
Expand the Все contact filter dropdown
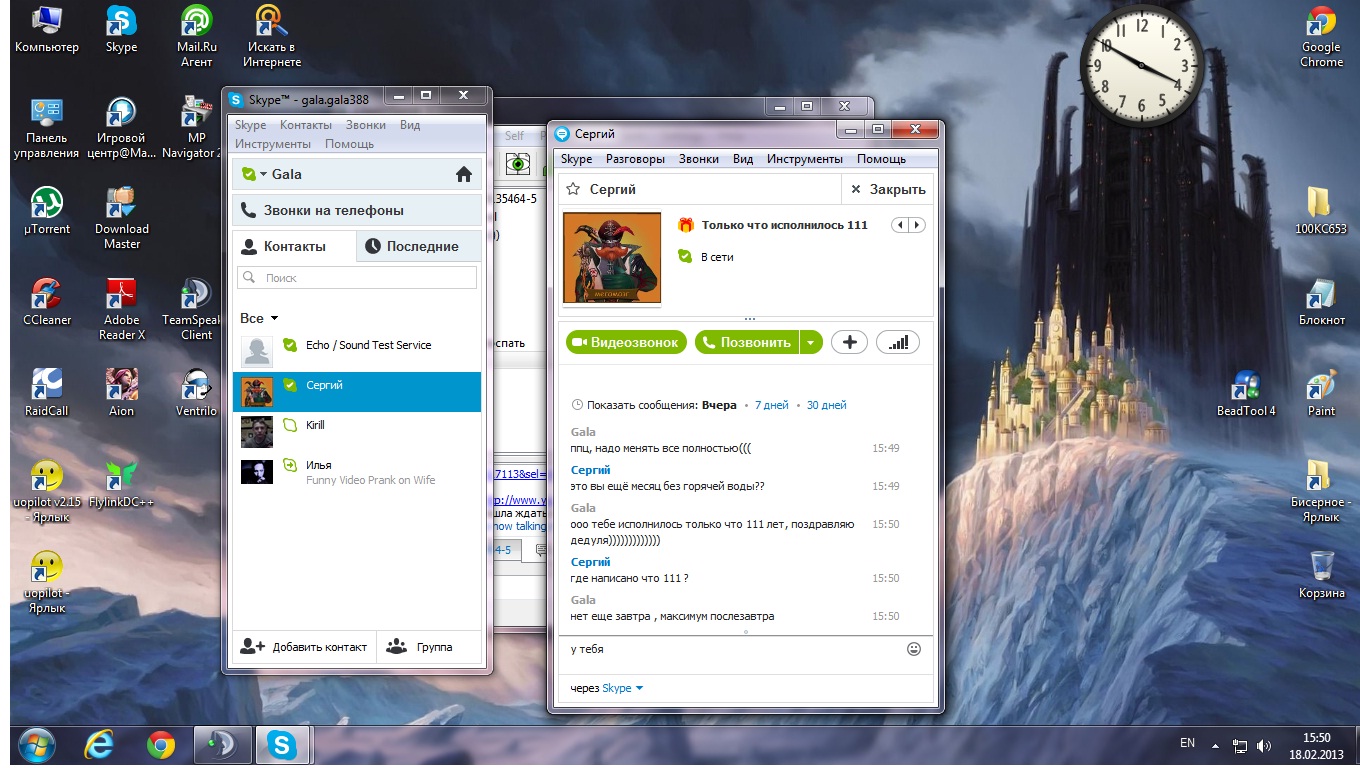click(x=259, y=318)
